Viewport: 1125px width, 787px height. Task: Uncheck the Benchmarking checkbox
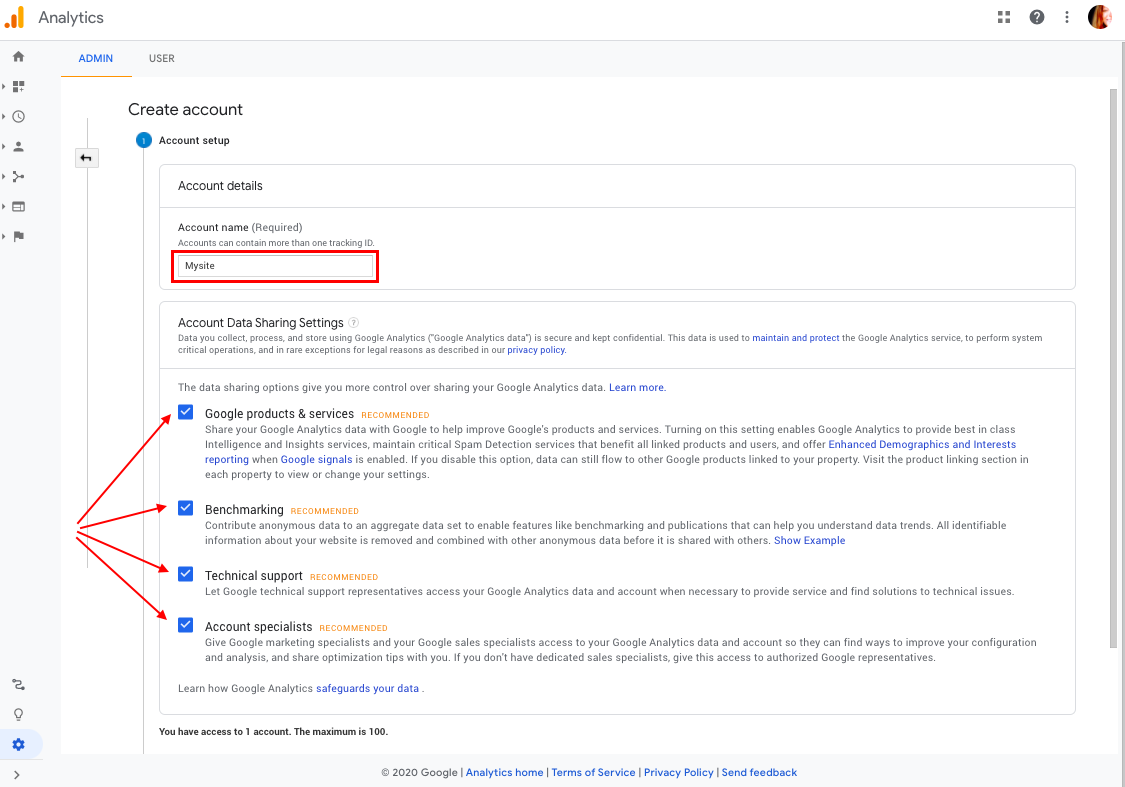[186, 509]
